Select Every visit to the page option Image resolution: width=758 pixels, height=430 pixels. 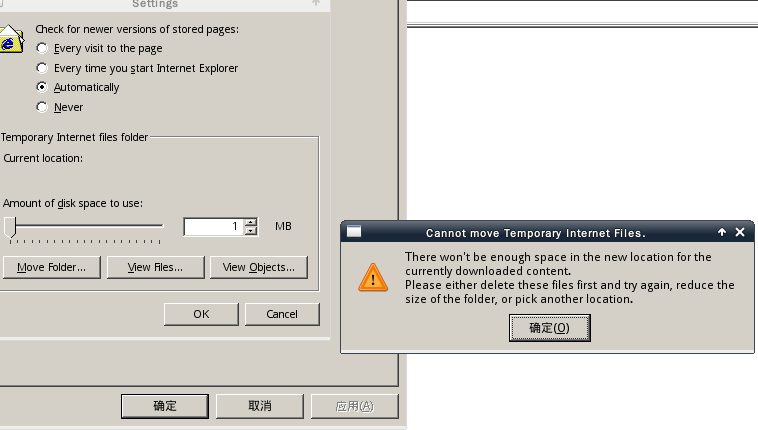pyautogui.click(x=42, y=48)
